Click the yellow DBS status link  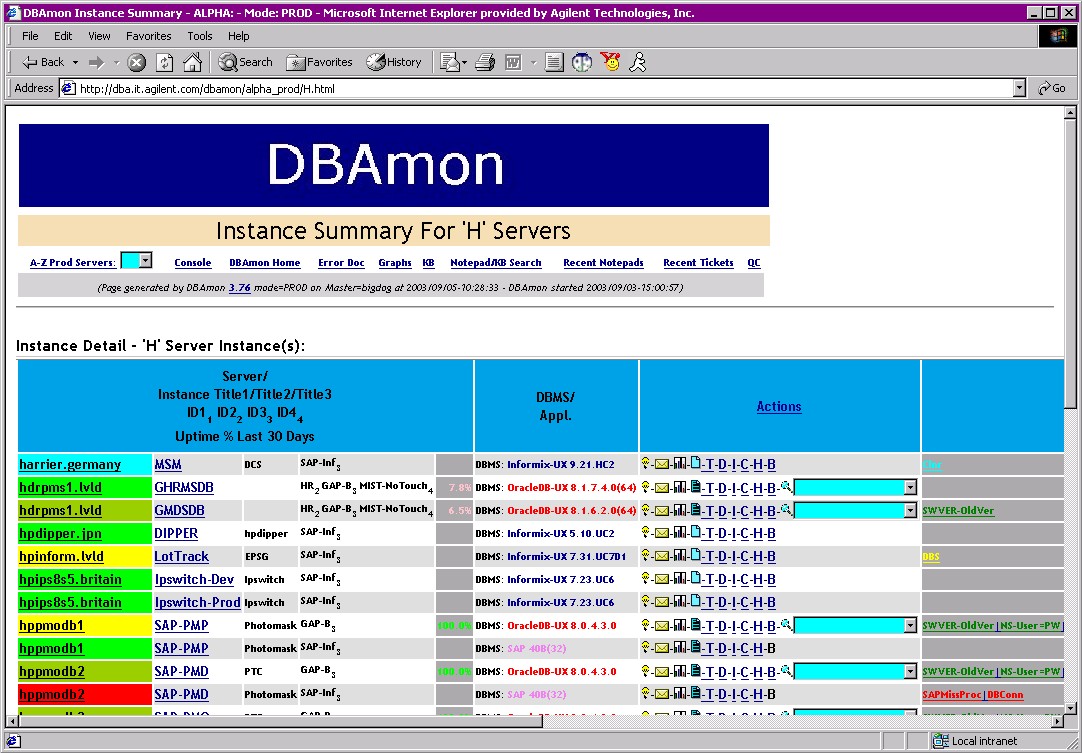(x=931, y=556)
